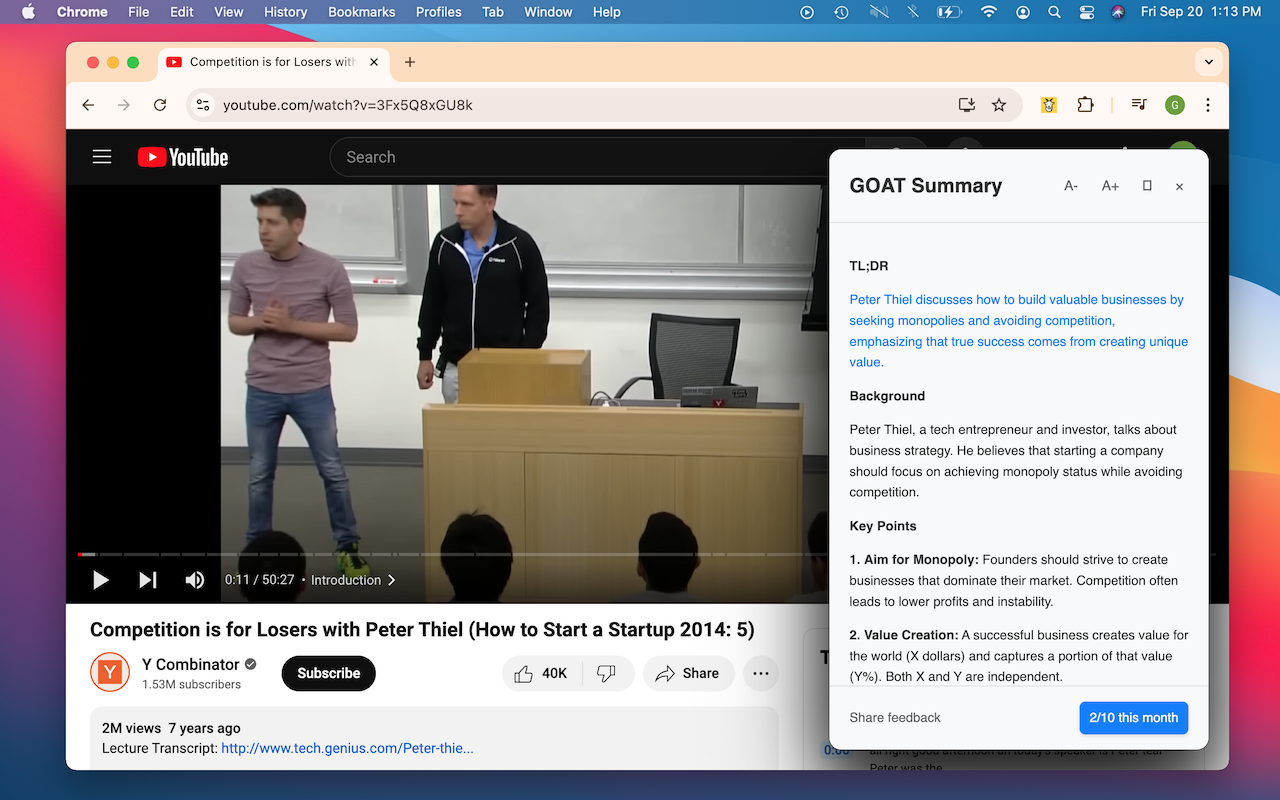Image resolution: width=1280 pixels, height=800 pixels.
Task: Open the View menu
Action: coord(229,12)
